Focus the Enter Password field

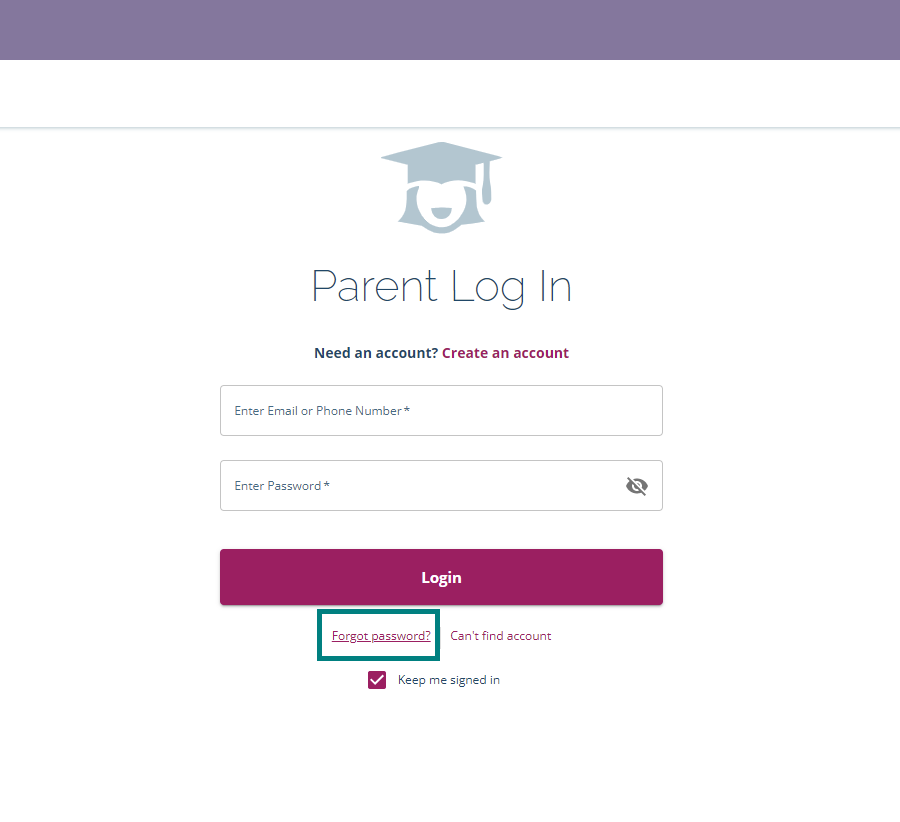(x=420, y=485)
